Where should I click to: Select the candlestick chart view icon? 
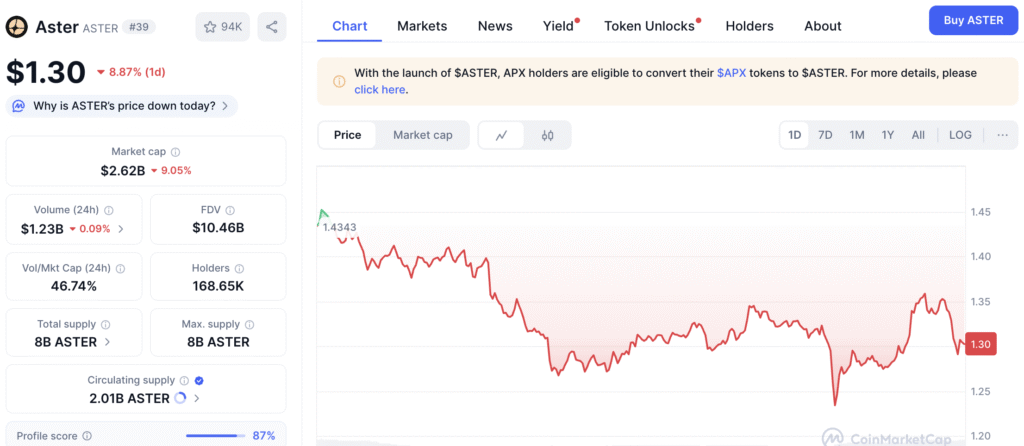tap(547, 135)
